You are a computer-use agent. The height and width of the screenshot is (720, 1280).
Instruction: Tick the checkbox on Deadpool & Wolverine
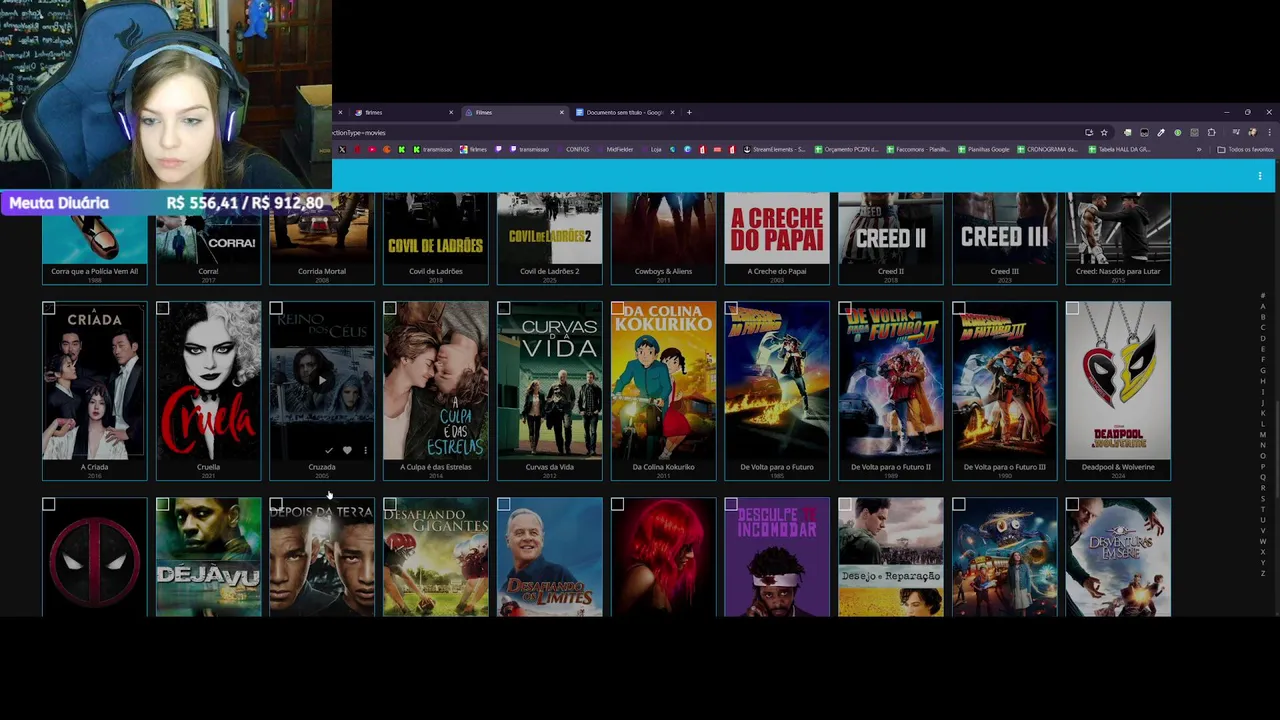click(1072, 308)
